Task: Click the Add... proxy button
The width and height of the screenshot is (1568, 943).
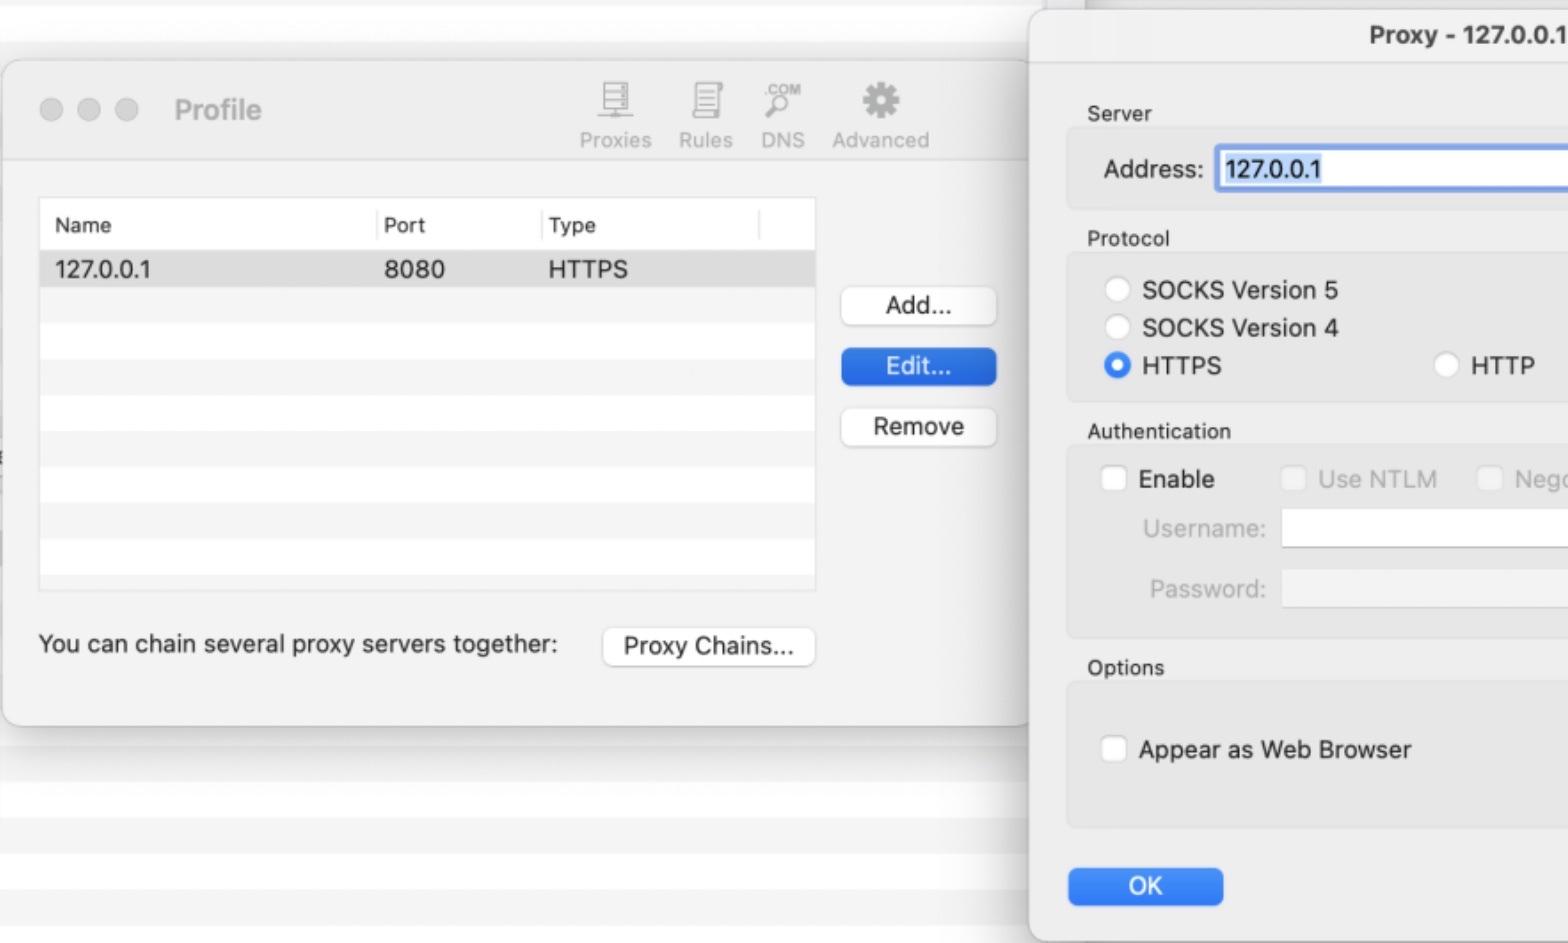Action: [x=918, y=306]
